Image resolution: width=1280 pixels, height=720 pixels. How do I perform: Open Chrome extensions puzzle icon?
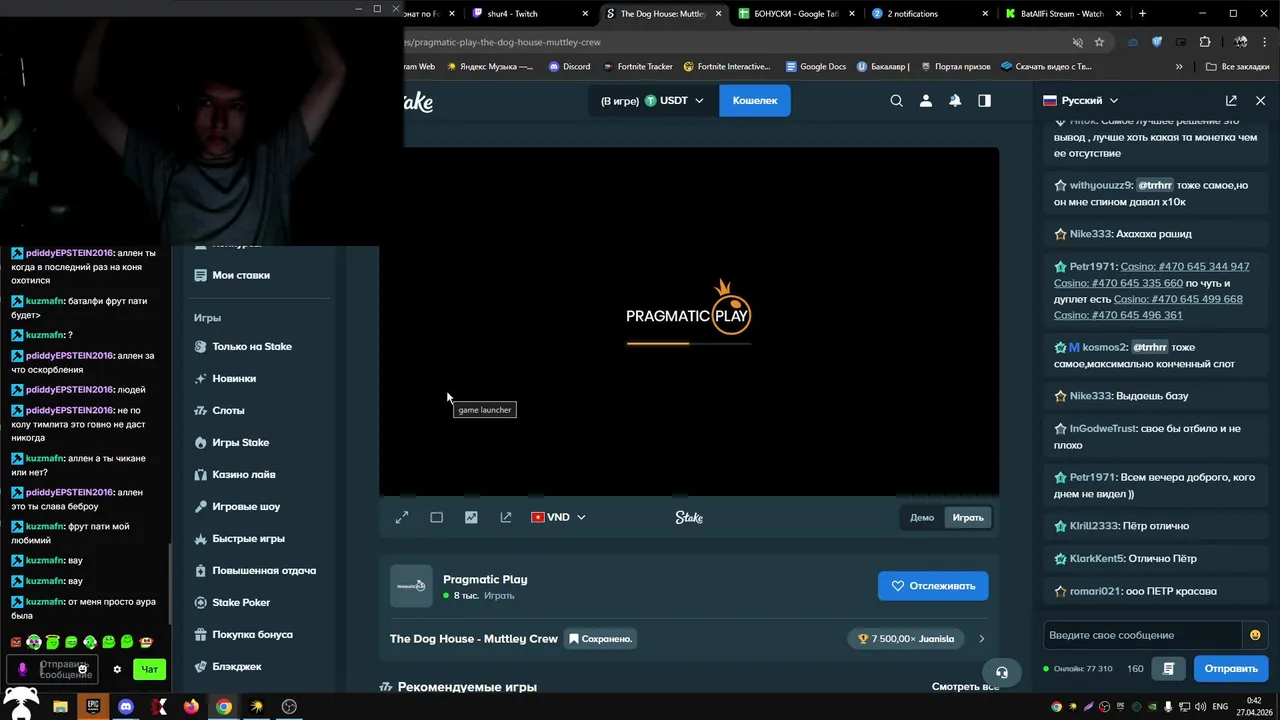[1205, 42]
